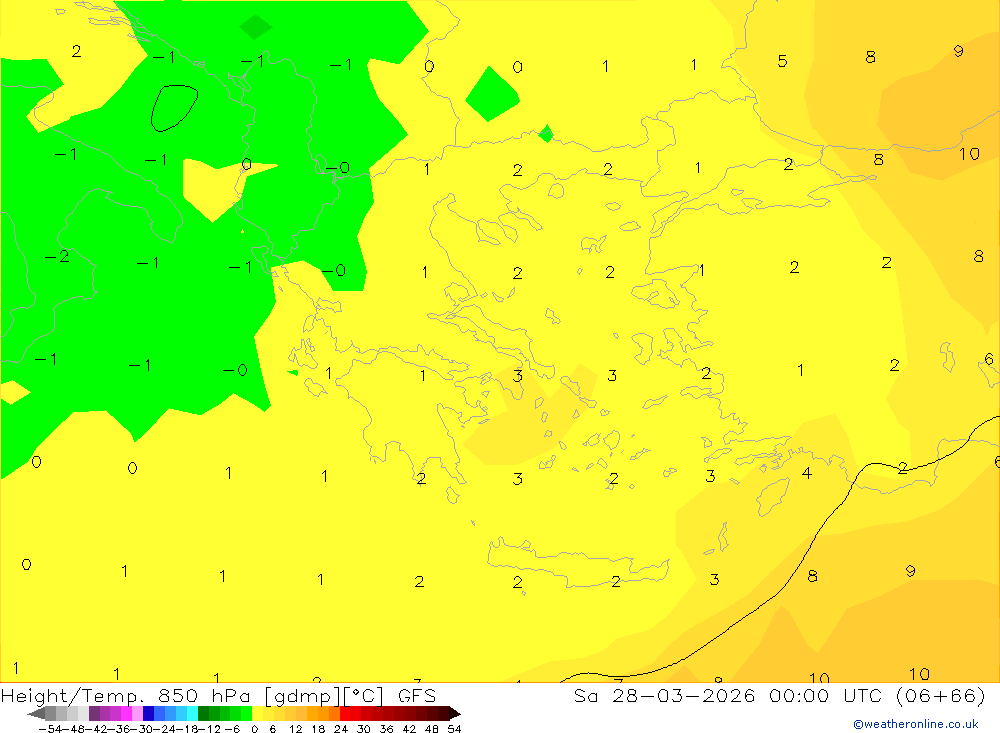The image size is (1000, 733).
Task: Click the dark brown right arrow of colour scale
Action: pos(455,714)
